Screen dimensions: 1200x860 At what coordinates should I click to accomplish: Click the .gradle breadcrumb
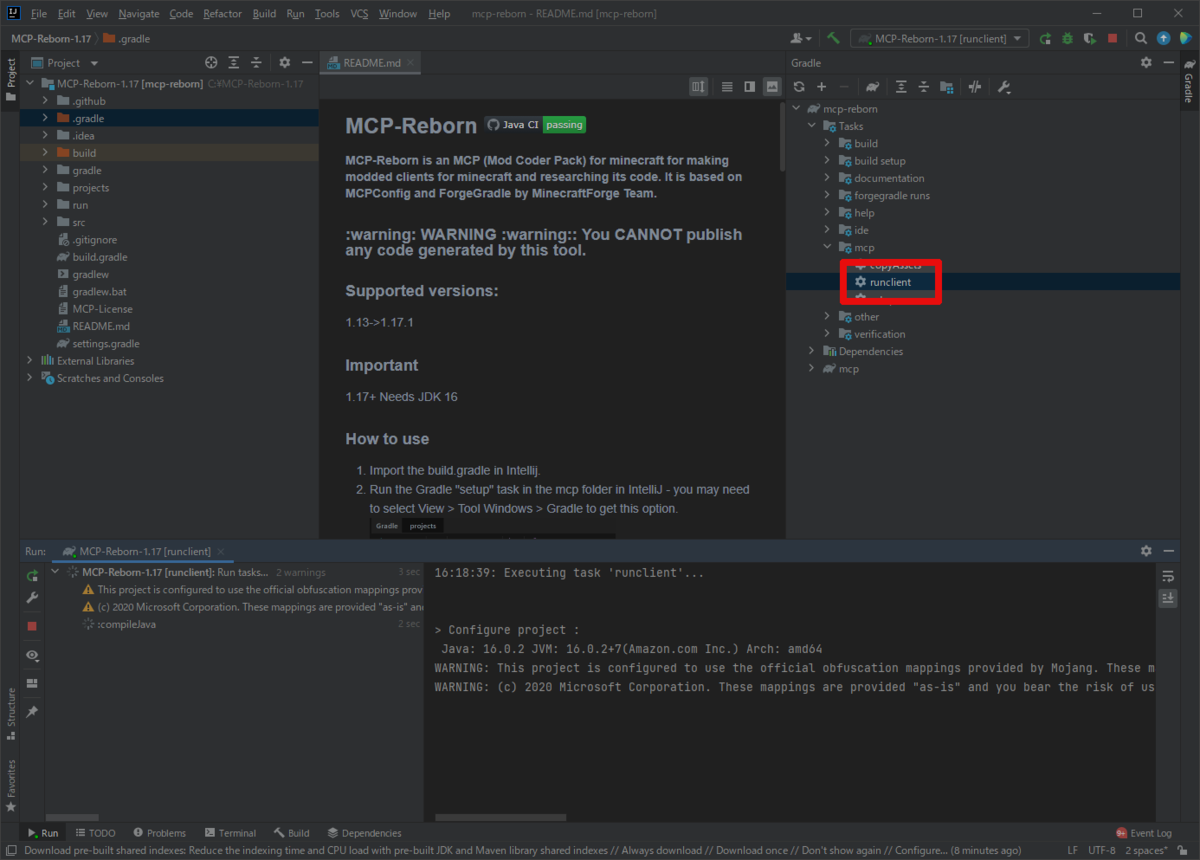pyautogui.click(x=126, y=38)
